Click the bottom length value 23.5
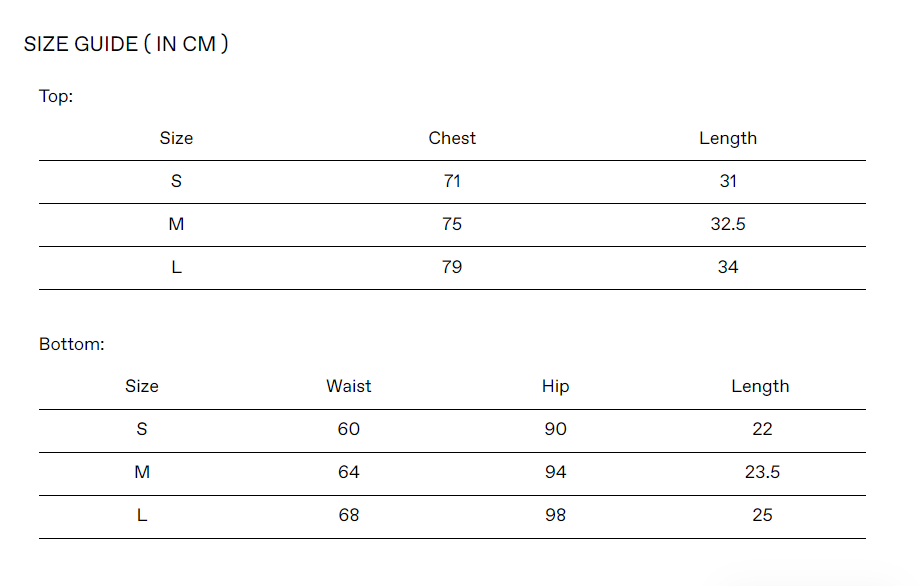Image resolution: width=921 pixels, height=586 pixels. click(762, 472)
